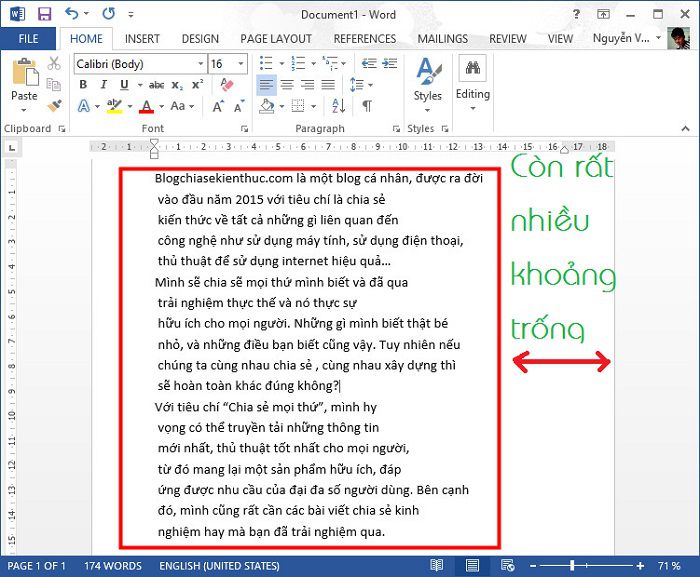Toggle Underline formatting
This screenshot has height=577, width=700.
pyautogui.click(x=124, y=84)
